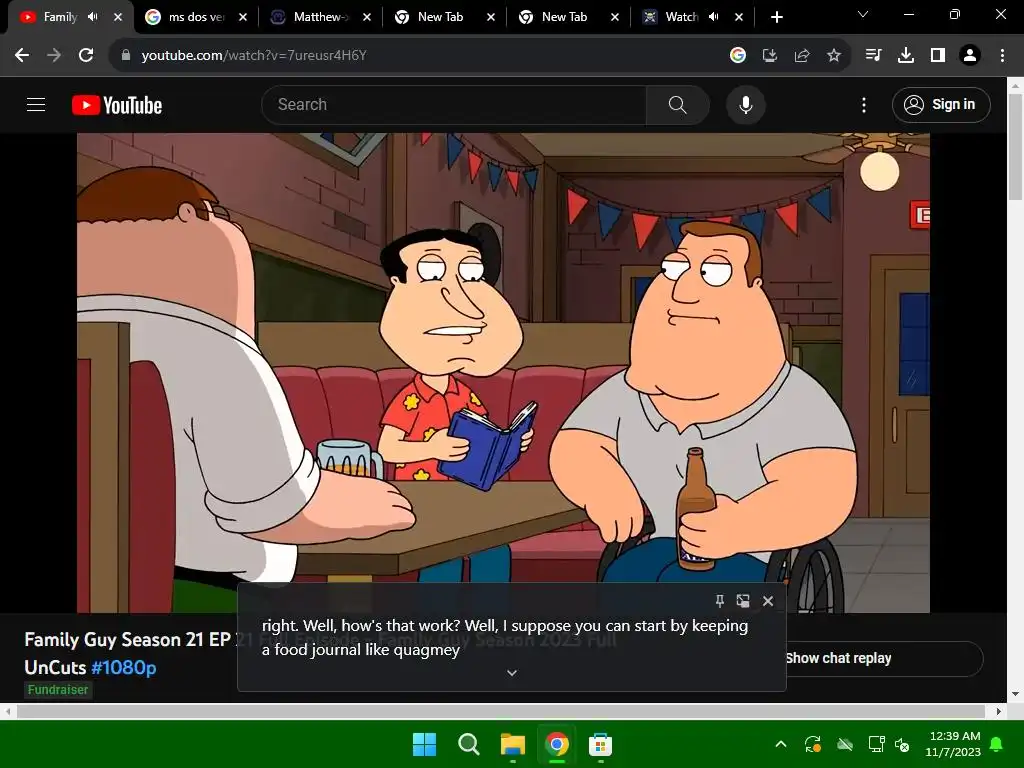Pin the live caption box
Screen dimensions: 1024x768
720,601
